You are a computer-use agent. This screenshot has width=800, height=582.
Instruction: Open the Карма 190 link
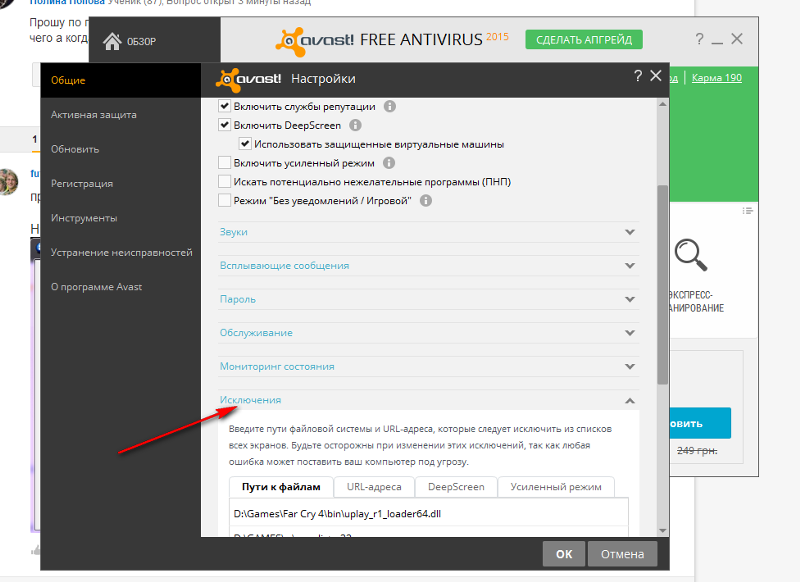click(716, 78)
